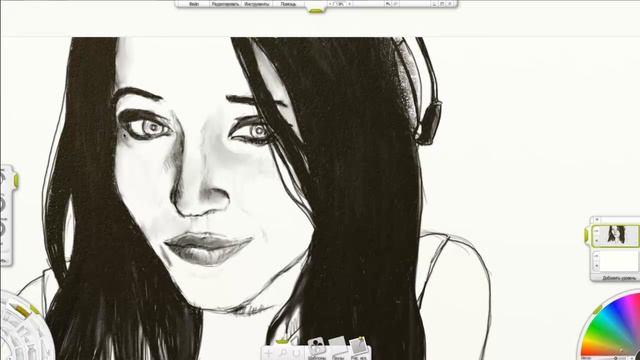Click the zoom out minus button
The image size is (640, 360).
coord(330,4)
